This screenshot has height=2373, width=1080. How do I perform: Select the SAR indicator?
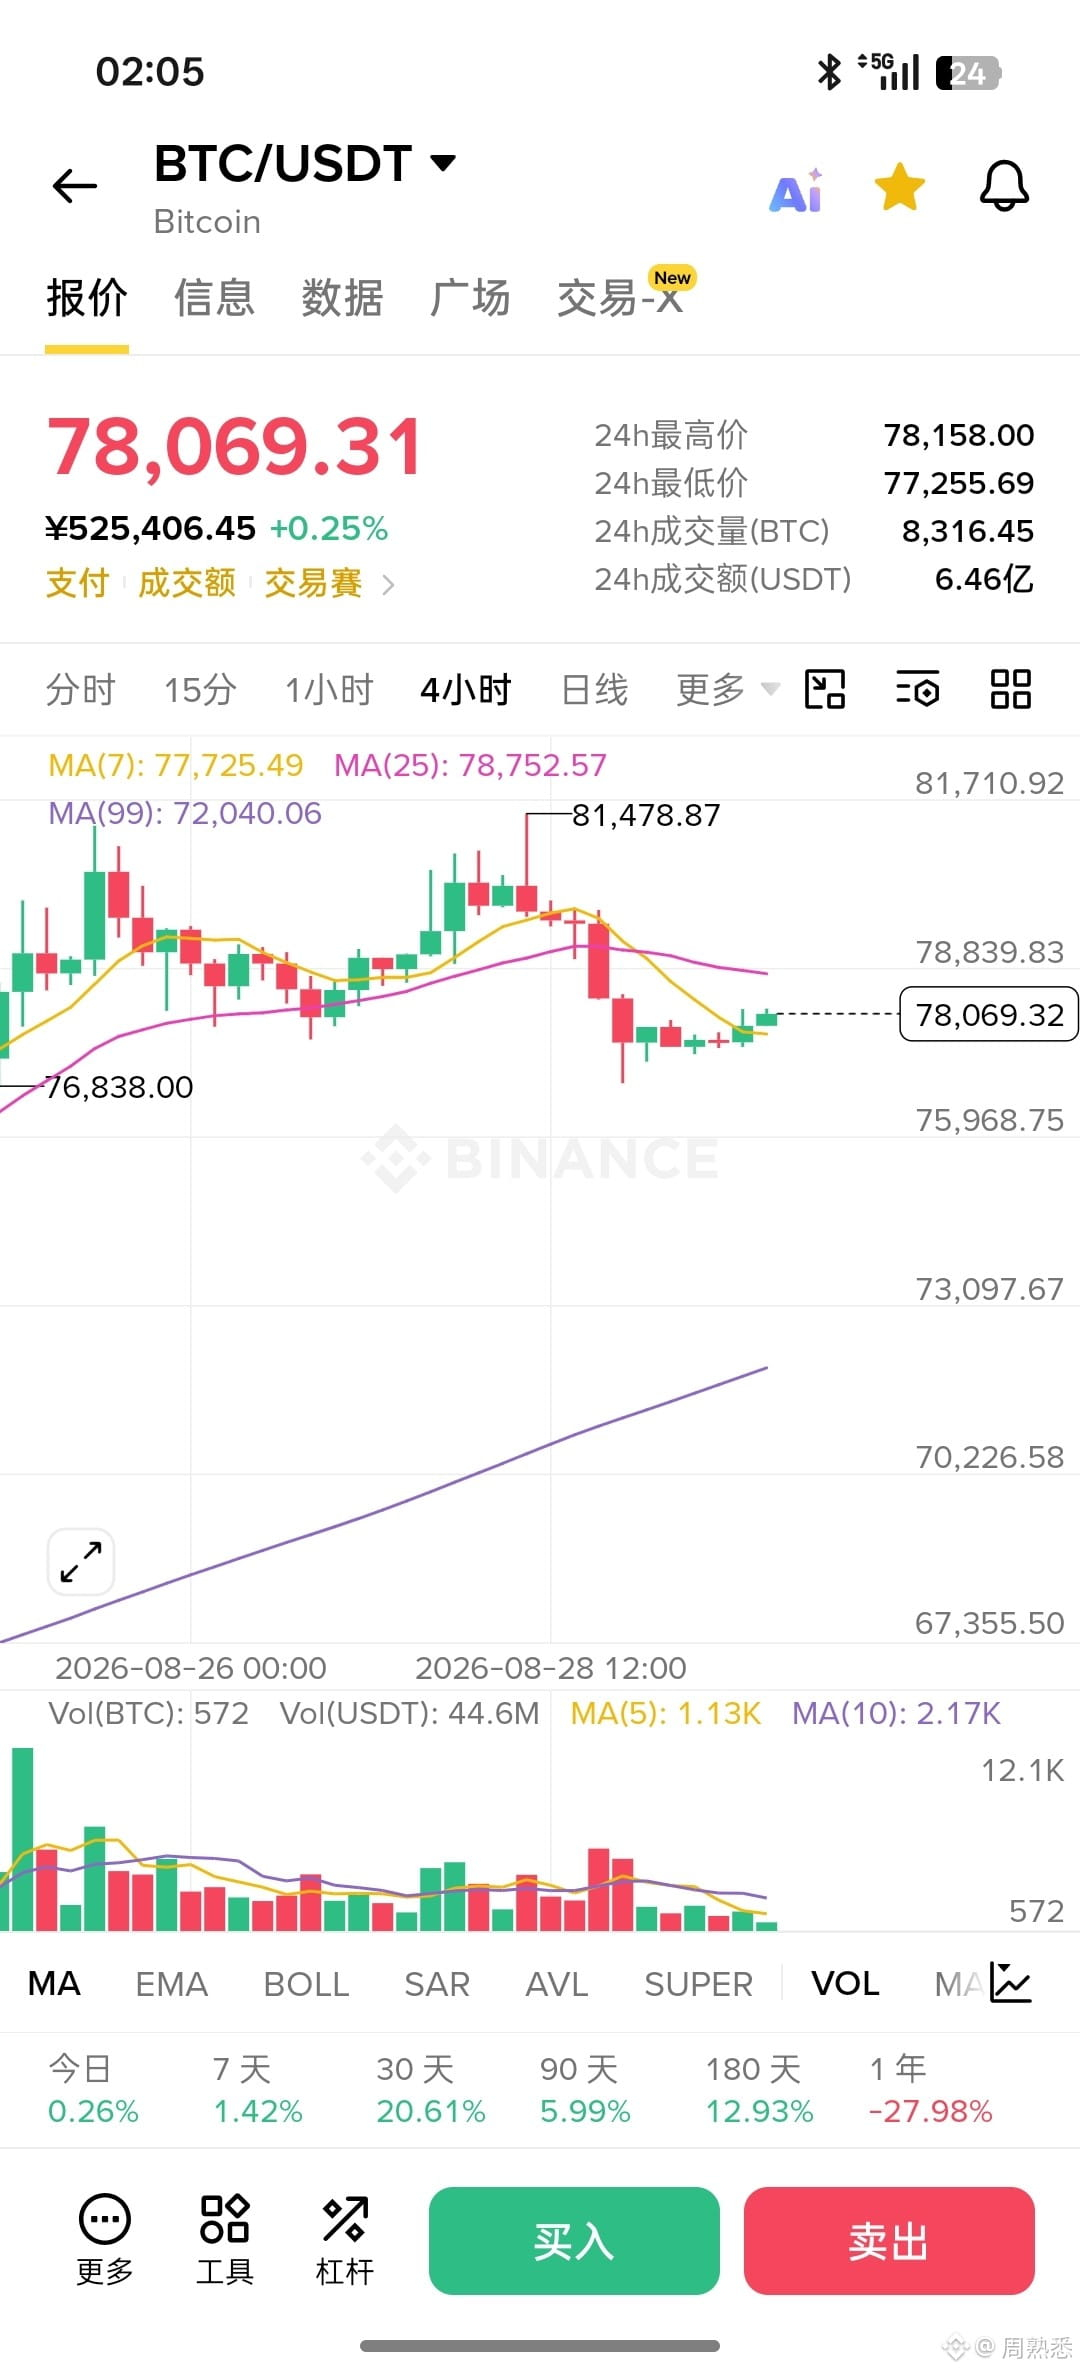[x=437, y=1984]
